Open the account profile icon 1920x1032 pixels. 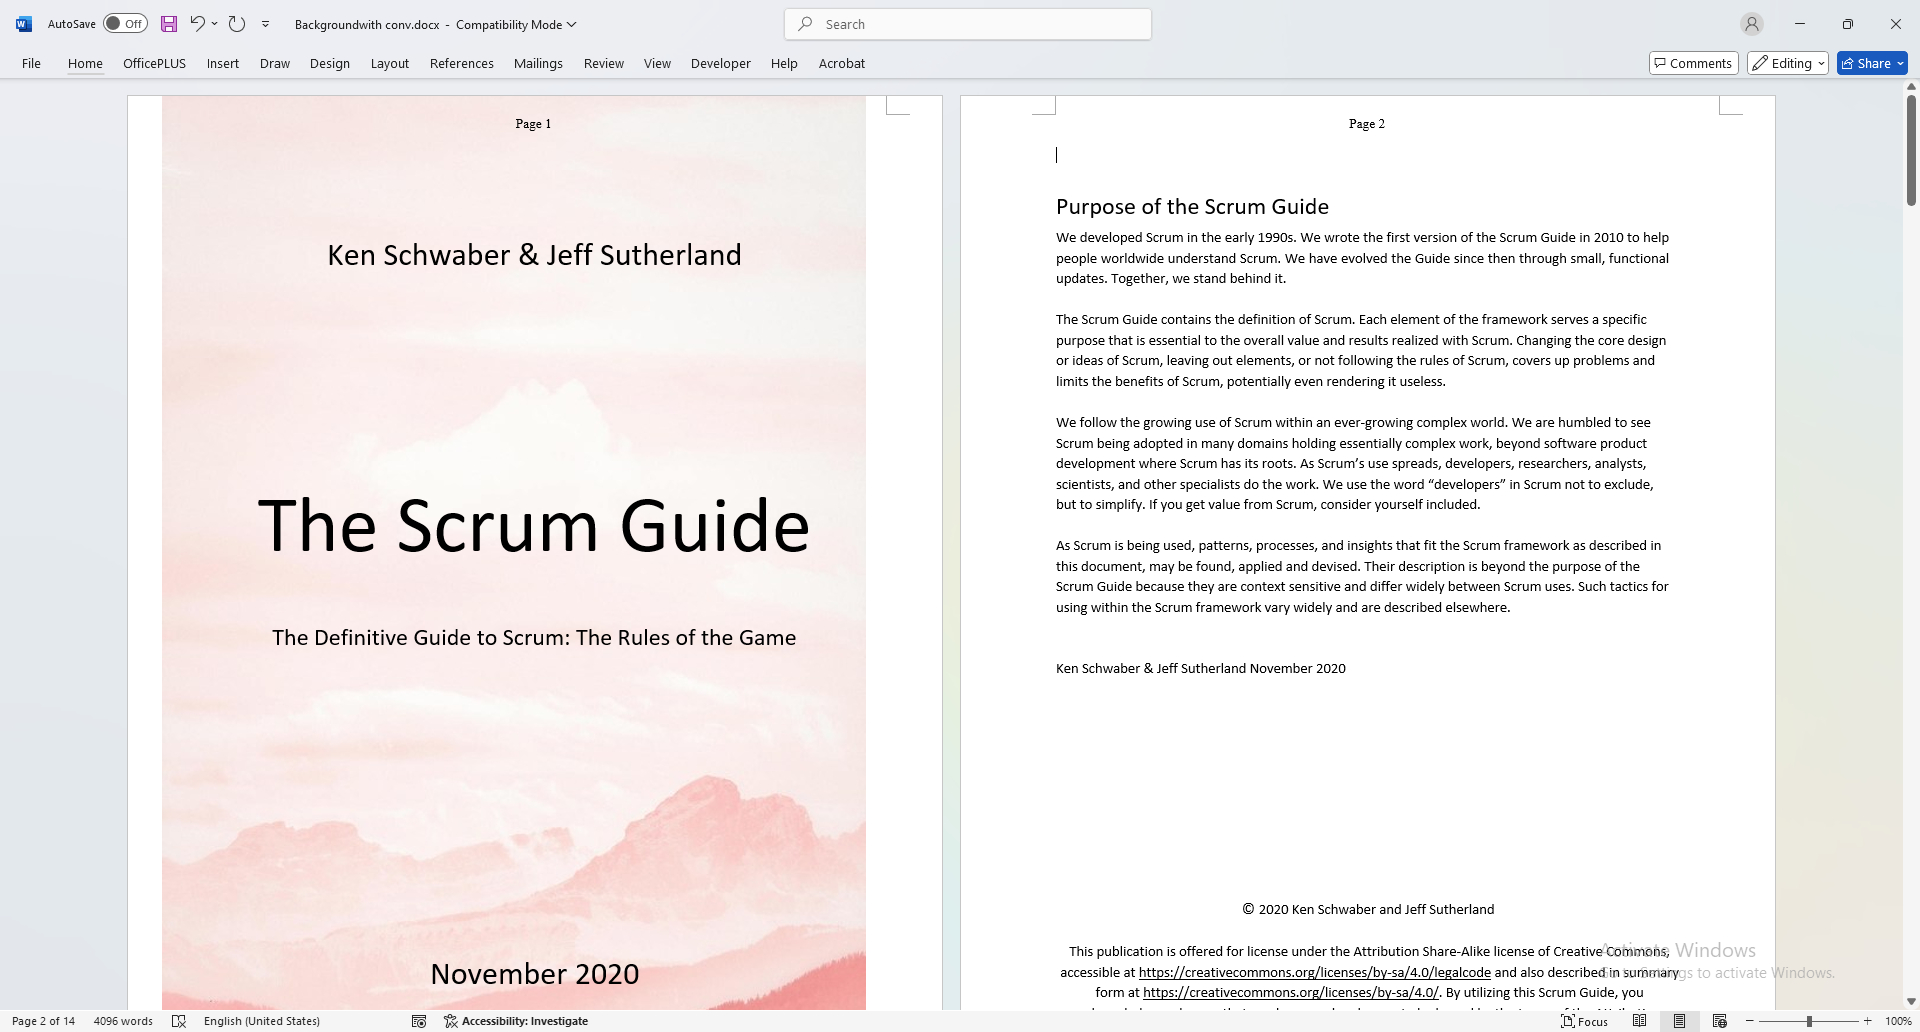click(x=1751, y=24)
